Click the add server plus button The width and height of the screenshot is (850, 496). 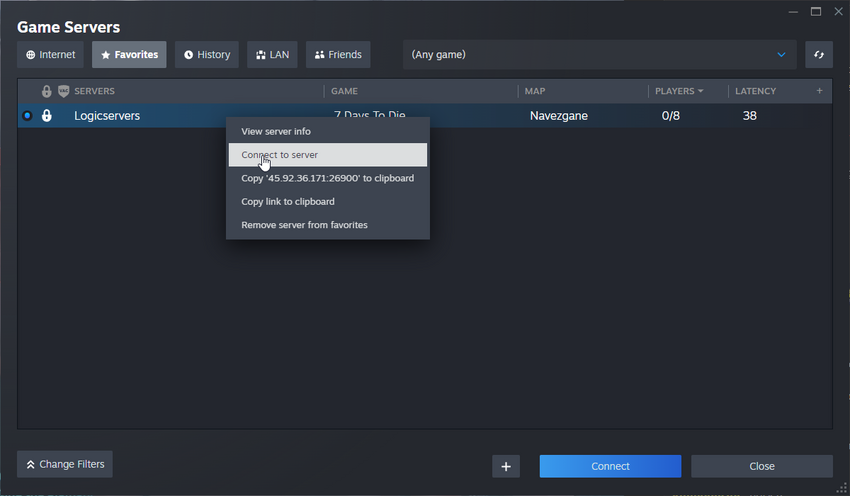(506, 466)
